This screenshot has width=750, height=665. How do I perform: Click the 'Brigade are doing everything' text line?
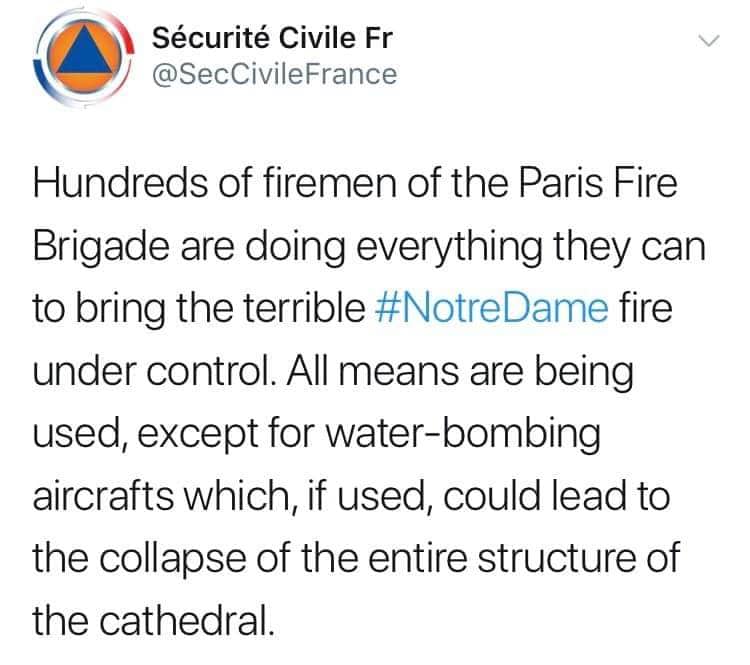287,248
